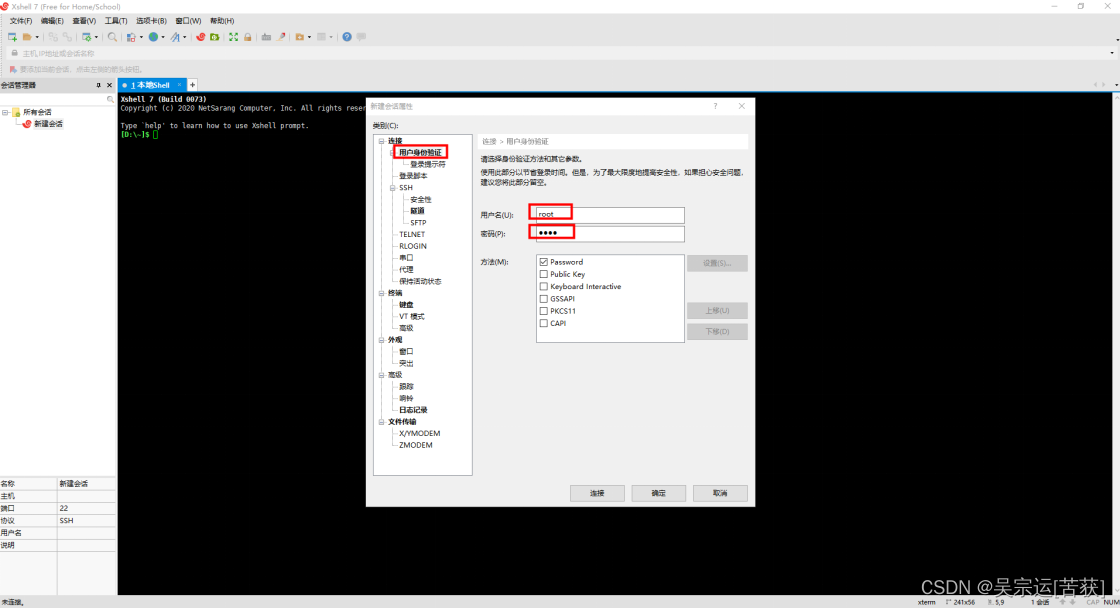This screenshot has width=1120, height=608.
Task: Enable the PKCS11 checkbox
Action: pyautogui.click(x=544, y=311)
